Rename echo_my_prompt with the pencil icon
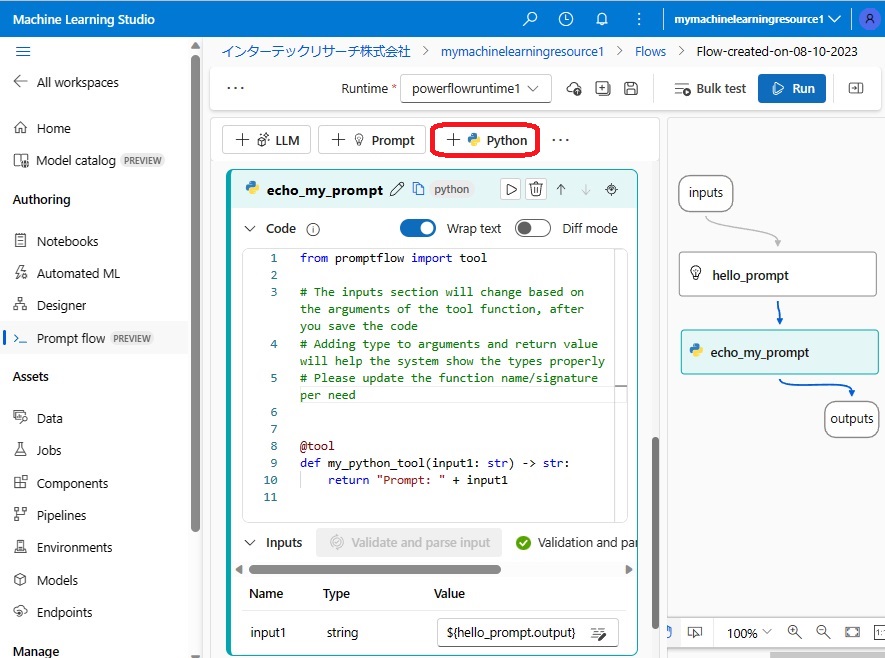 coord(397,189)
